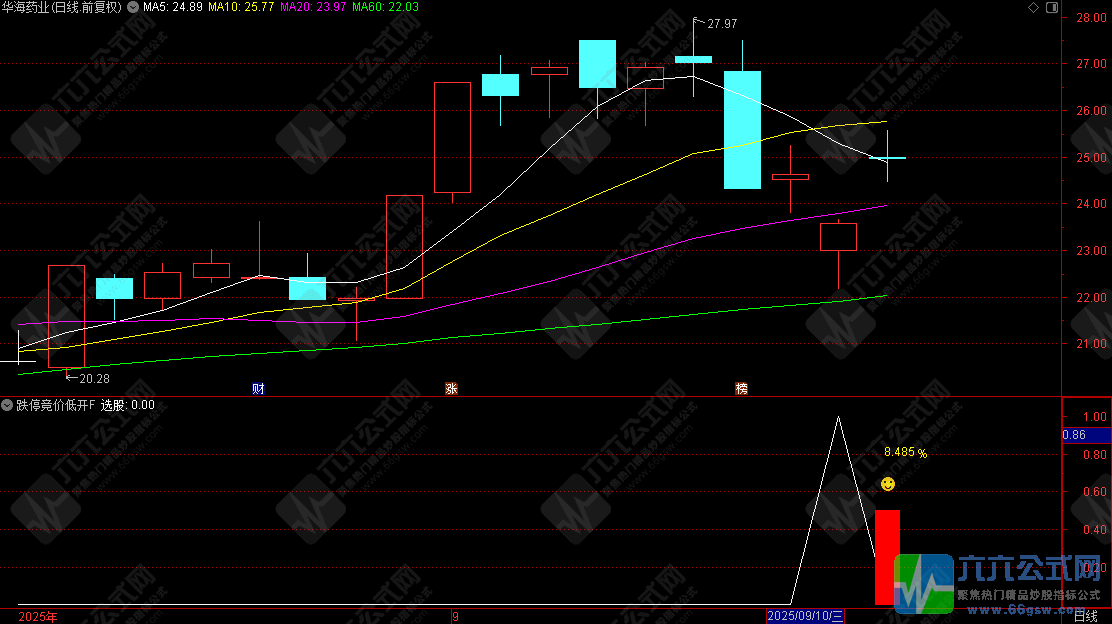The width and height of the screenshot is (1112, 624).
Task: Click the 日线 period label at bottom right
Action: point(1085,616)
